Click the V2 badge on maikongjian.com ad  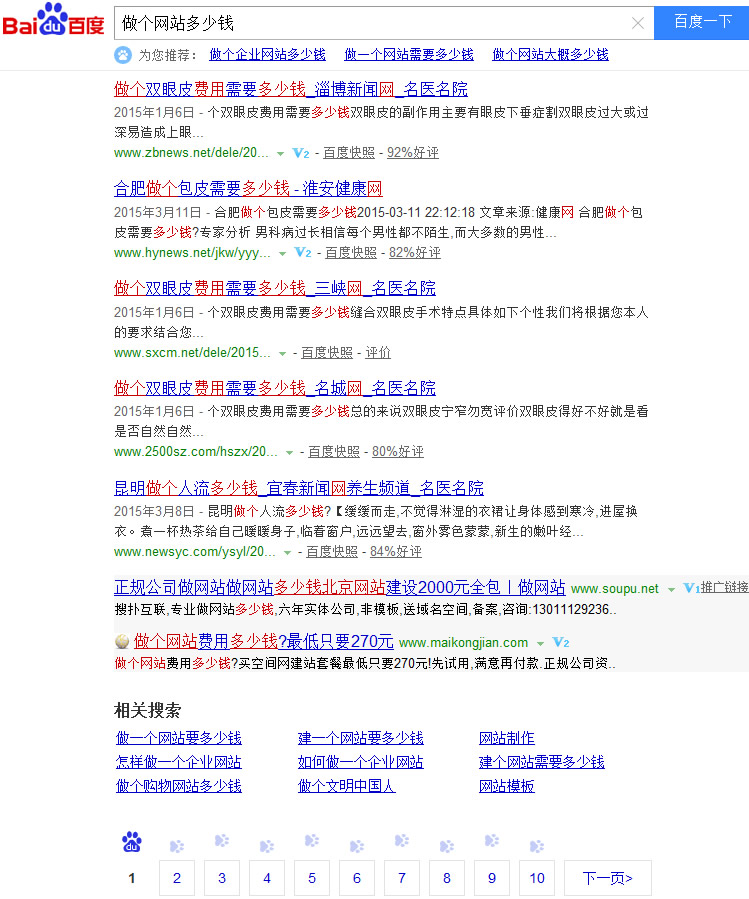click(x=560, y=643)
